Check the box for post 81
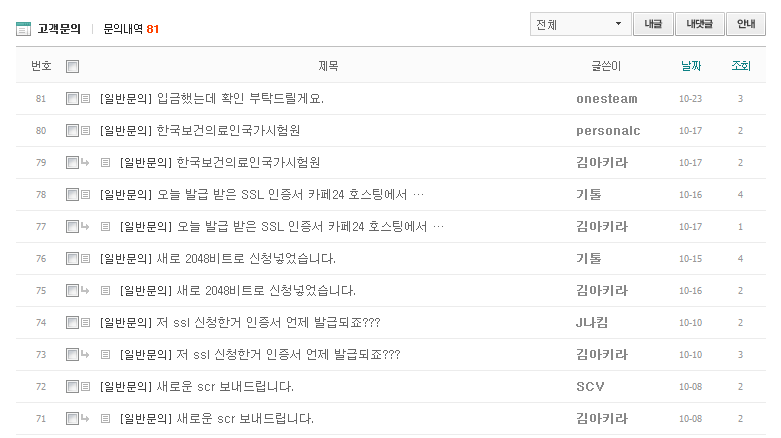This screenshot has height=438, width=781. click(x=72, y=99)
